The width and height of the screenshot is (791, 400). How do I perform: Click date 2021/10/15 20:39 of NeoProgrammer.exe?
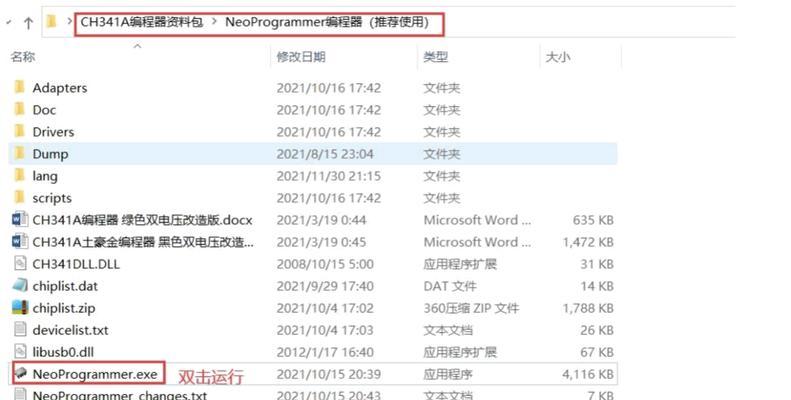point(328,374)
